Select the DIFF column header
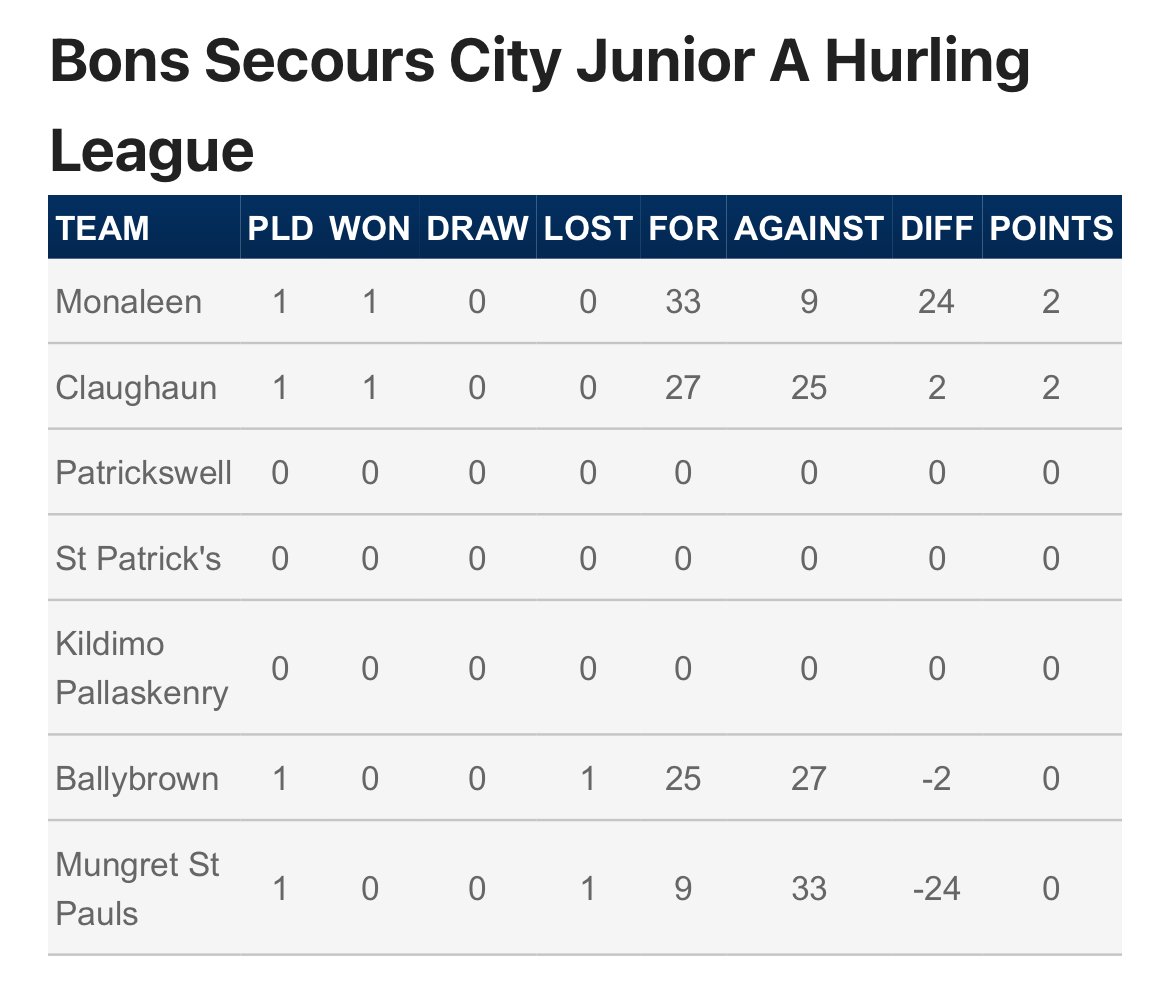 pos(936,228)
